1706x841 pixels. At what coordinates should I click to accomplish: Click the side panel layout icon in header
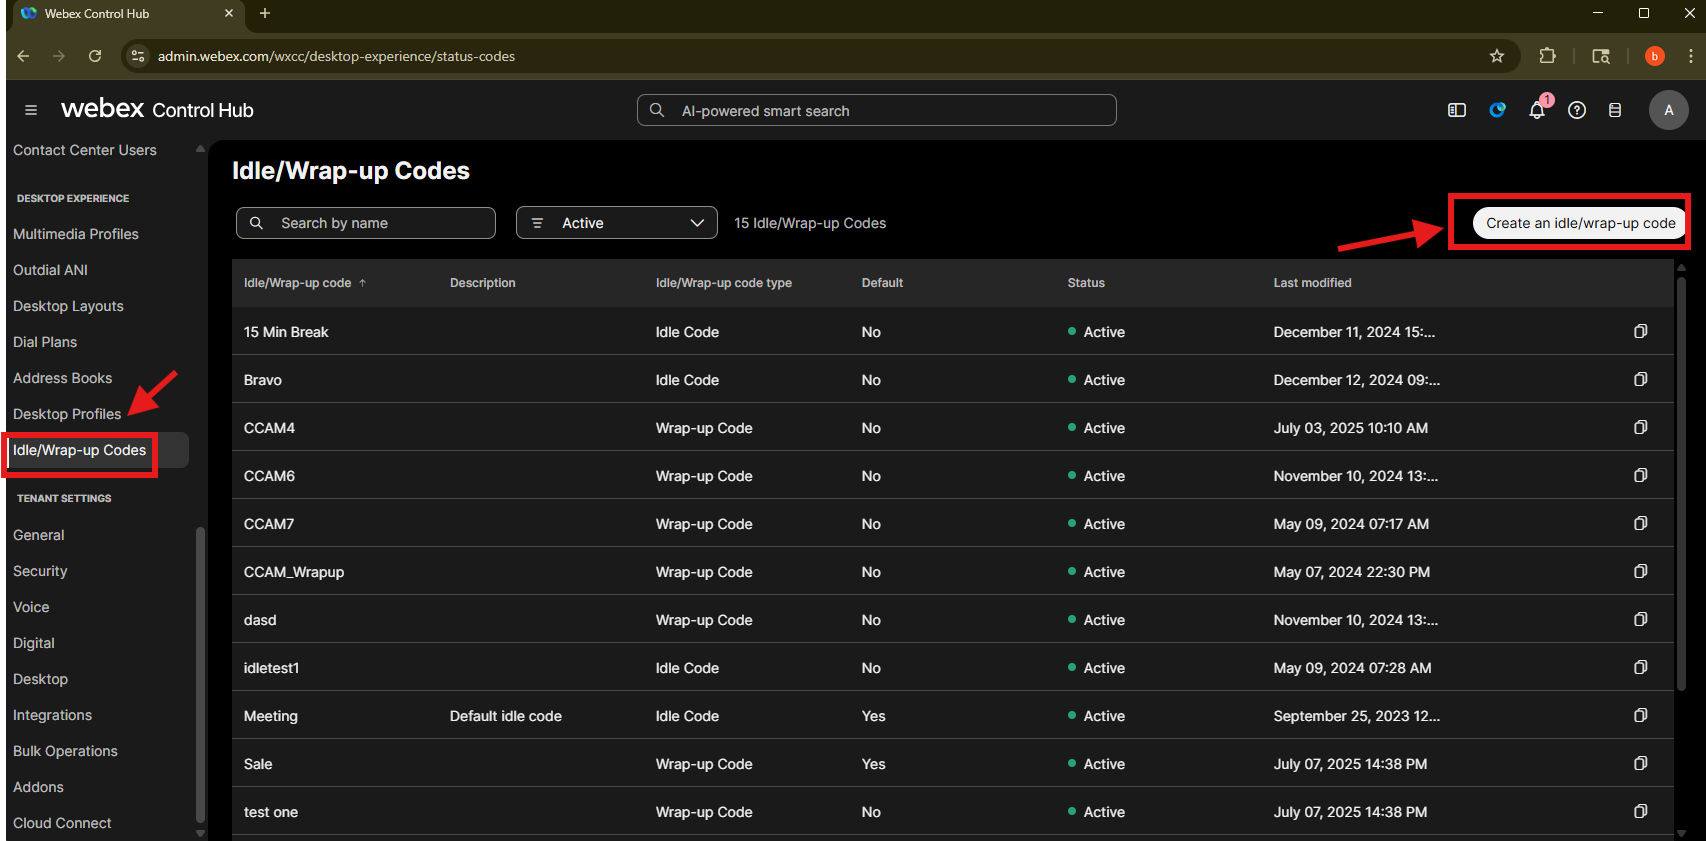coord(1457,110)
